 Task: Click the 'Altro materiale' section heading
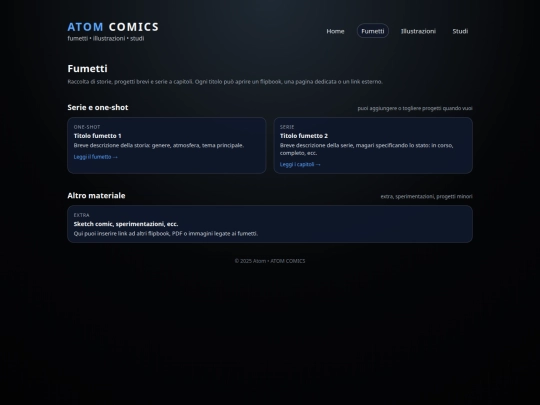coord(96,196)
